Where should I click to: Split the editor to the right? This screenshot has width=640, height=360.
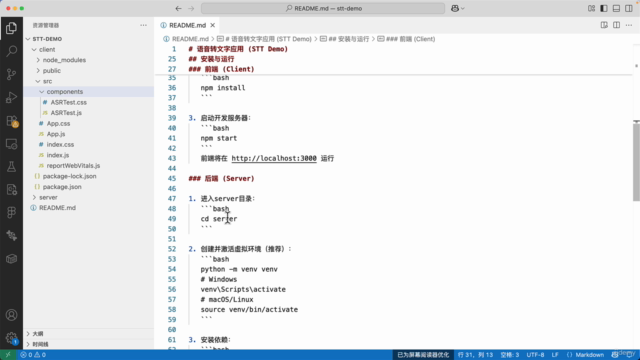click(x=616, y=25)
